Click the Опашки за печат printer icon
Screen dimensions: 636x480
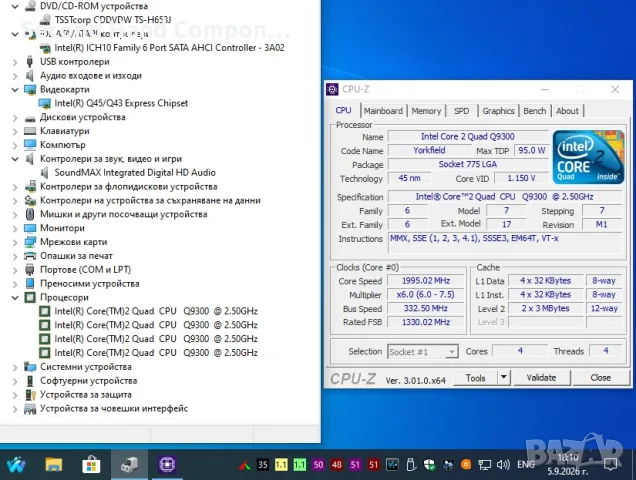coord(30,256)
